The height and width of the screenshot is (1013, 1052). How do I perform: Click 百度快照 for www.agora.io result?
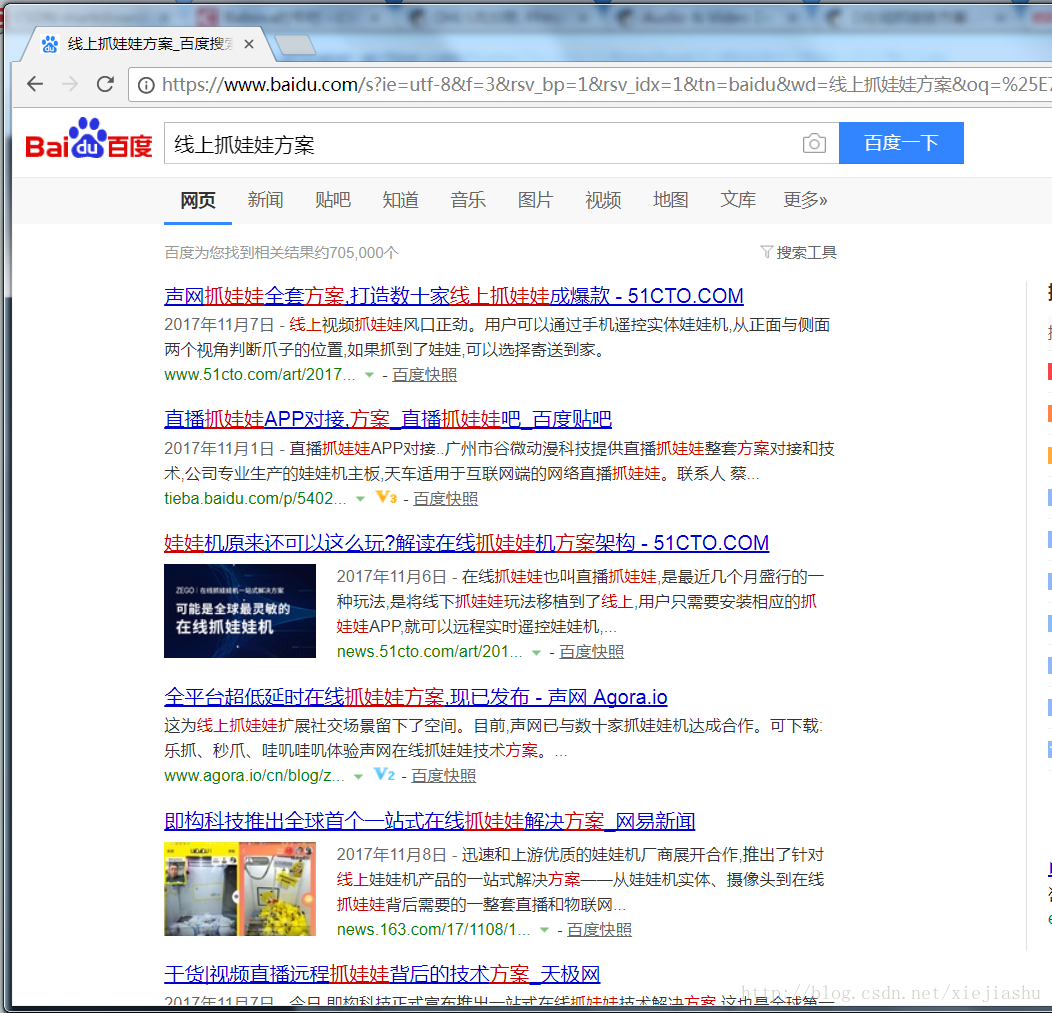(x=443, y=776)
